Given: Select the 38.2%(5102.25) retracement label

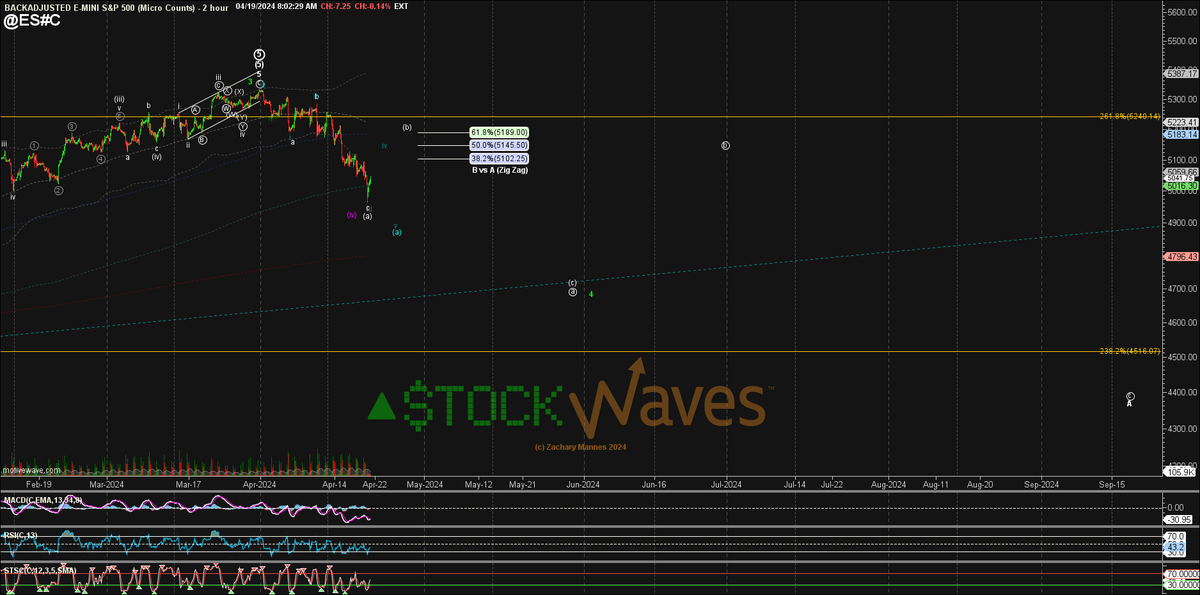Looking at the screenshot, I should [499, 158].
